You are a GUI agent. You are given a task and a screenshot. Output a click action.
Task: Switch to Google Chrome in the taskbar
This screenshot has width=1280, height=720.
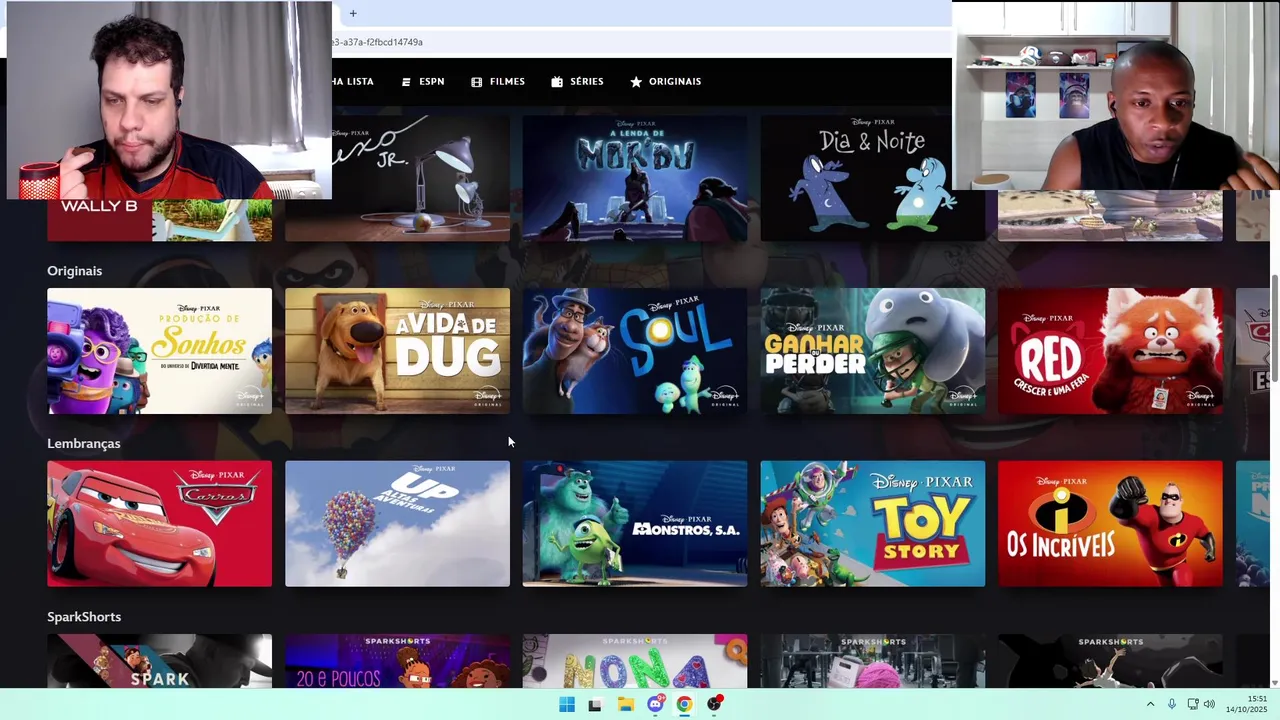684,704
